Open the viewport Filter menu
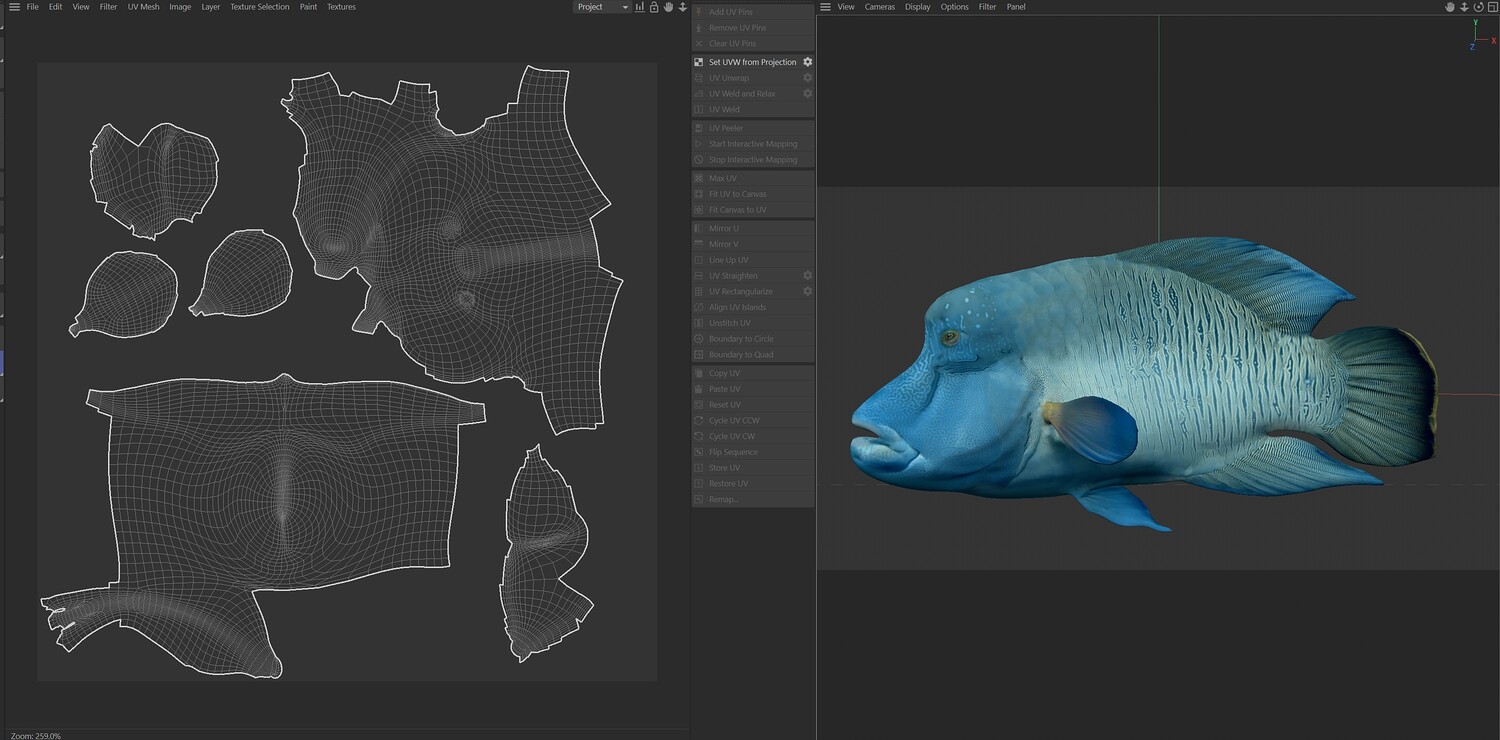The height and width of the screenshot is (740, 1500). [987, 7]
